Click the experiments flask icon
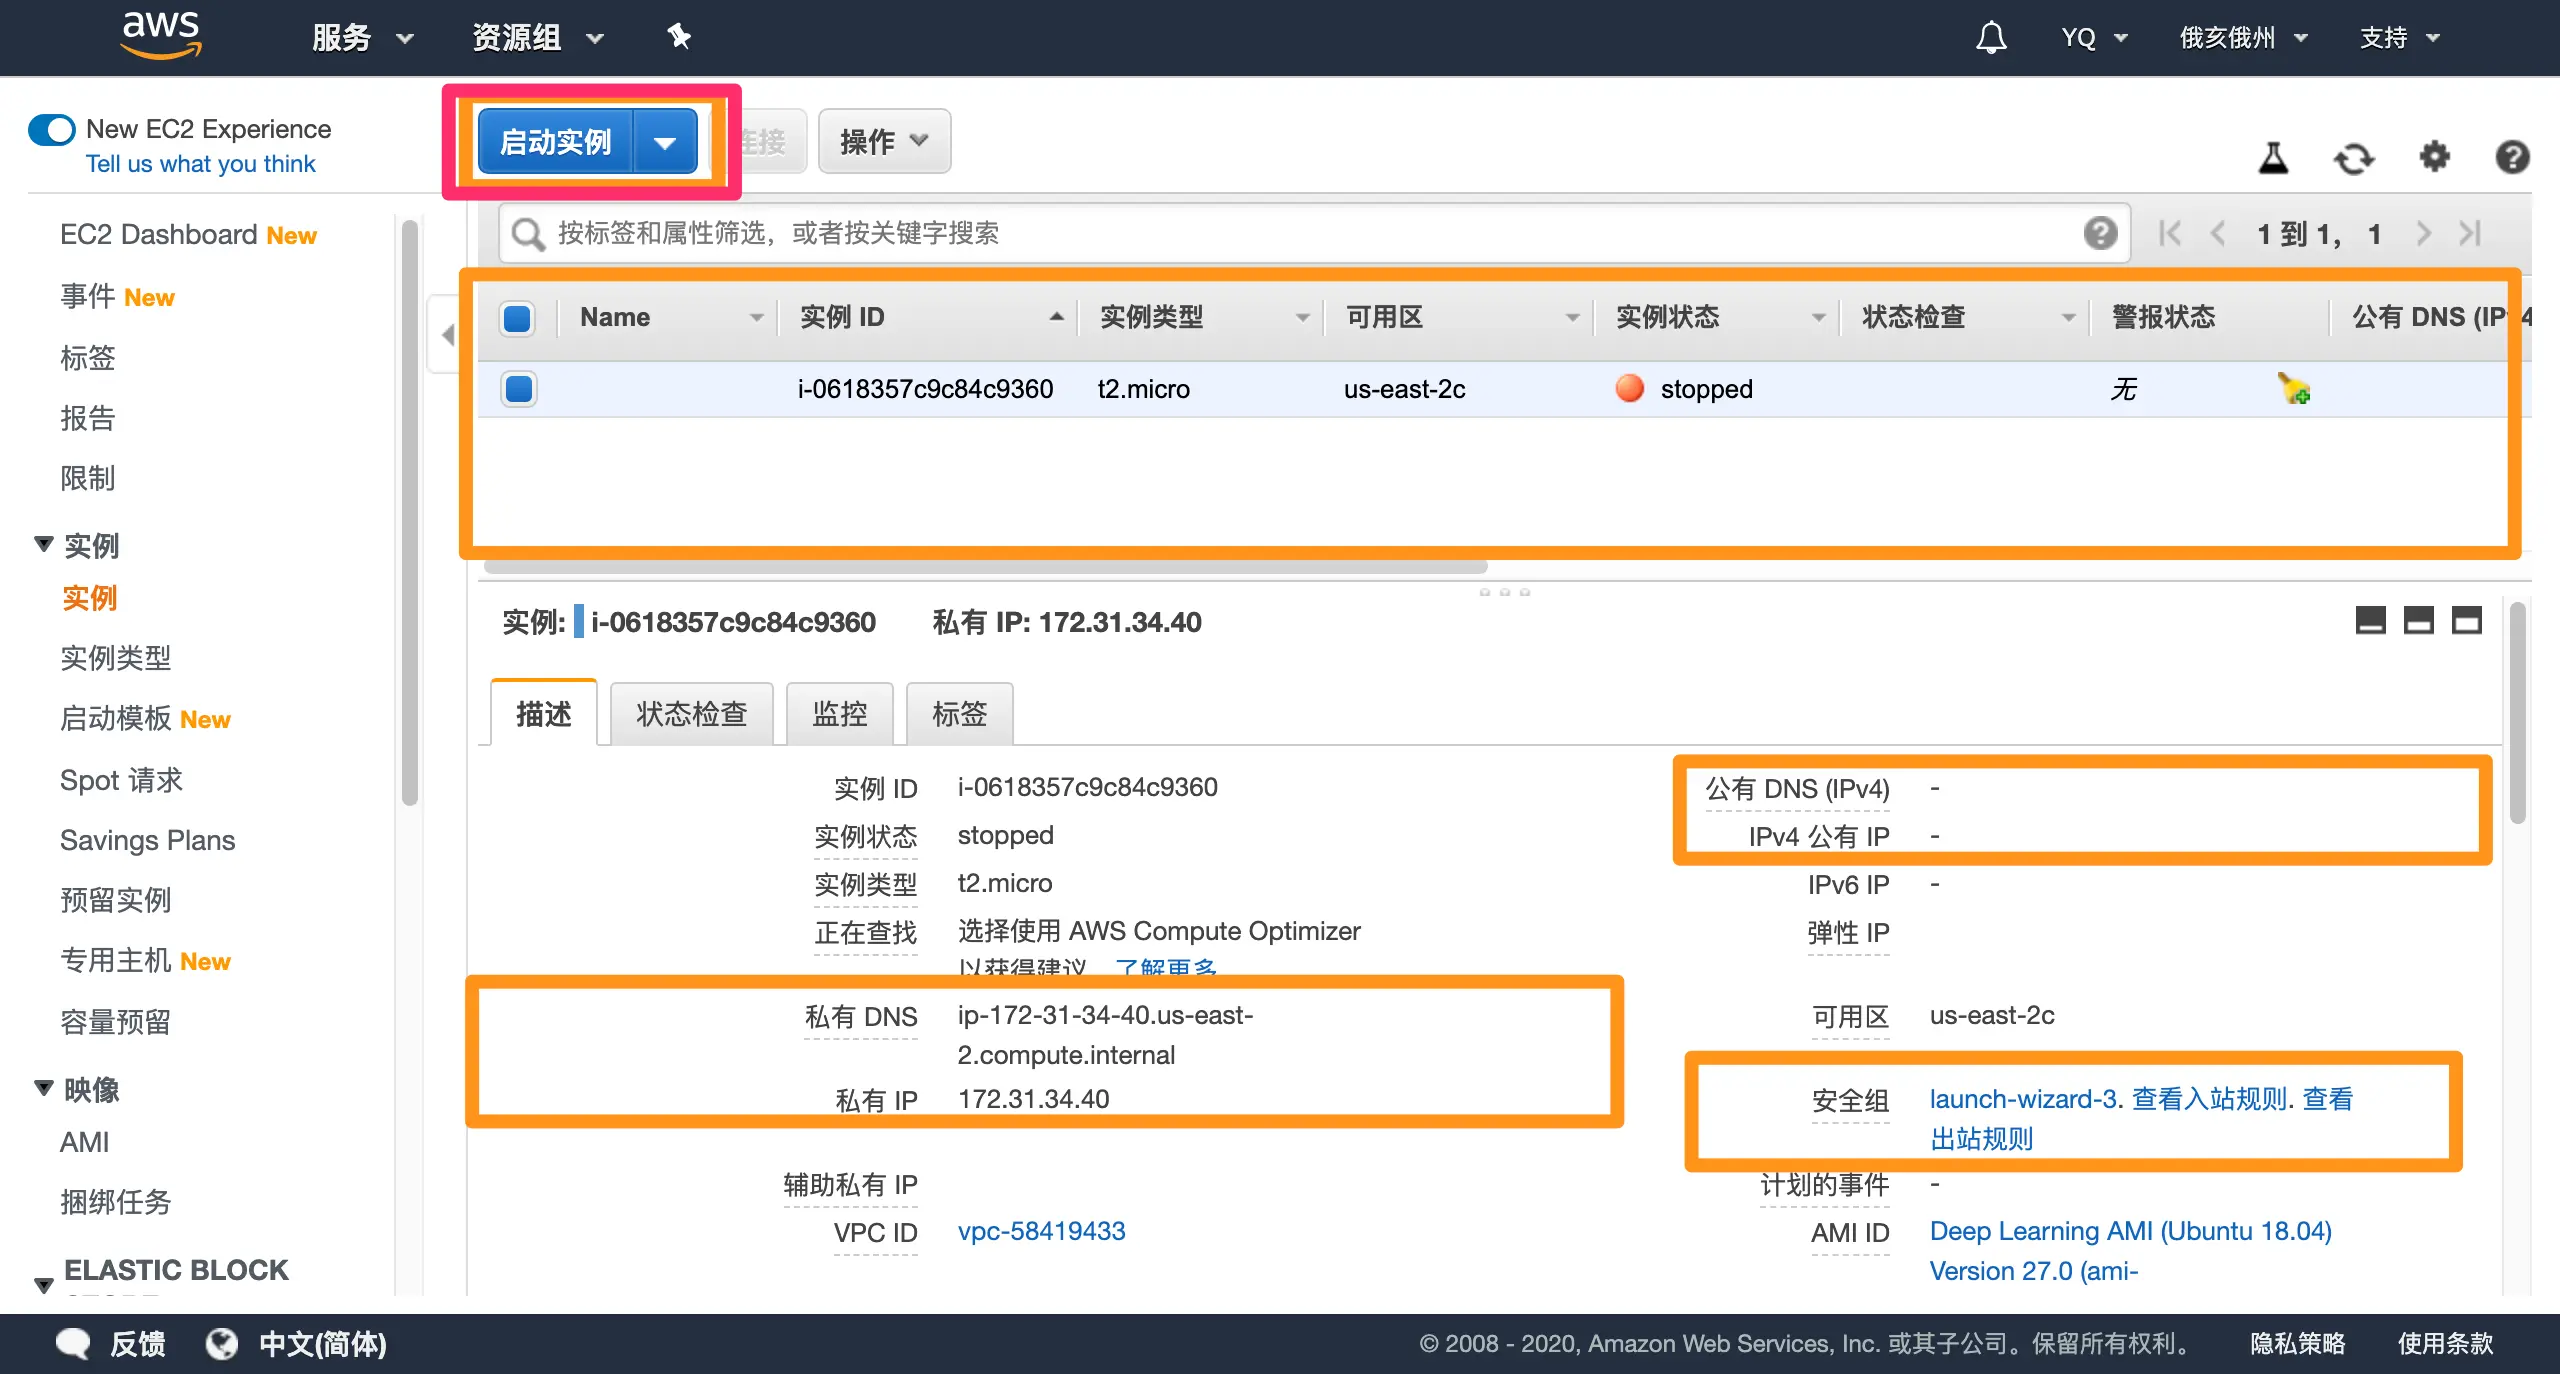This screenshot has height=1374, width=2560. click(2273, 157)
